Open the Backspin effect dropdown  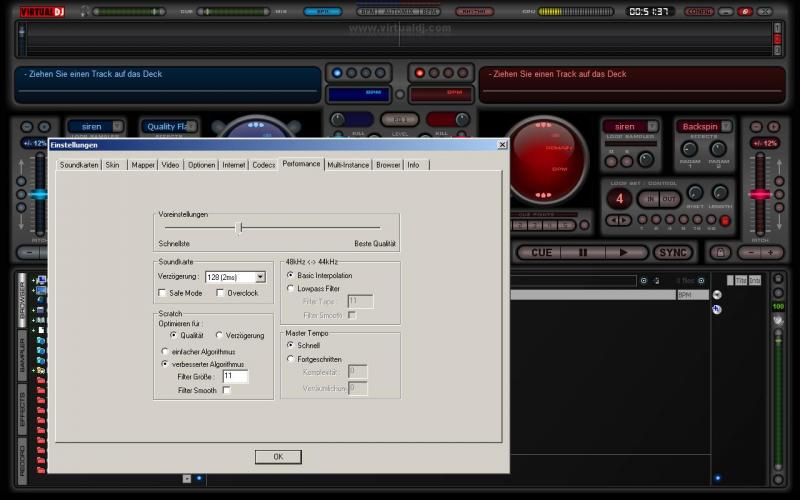tap(727, 126)
